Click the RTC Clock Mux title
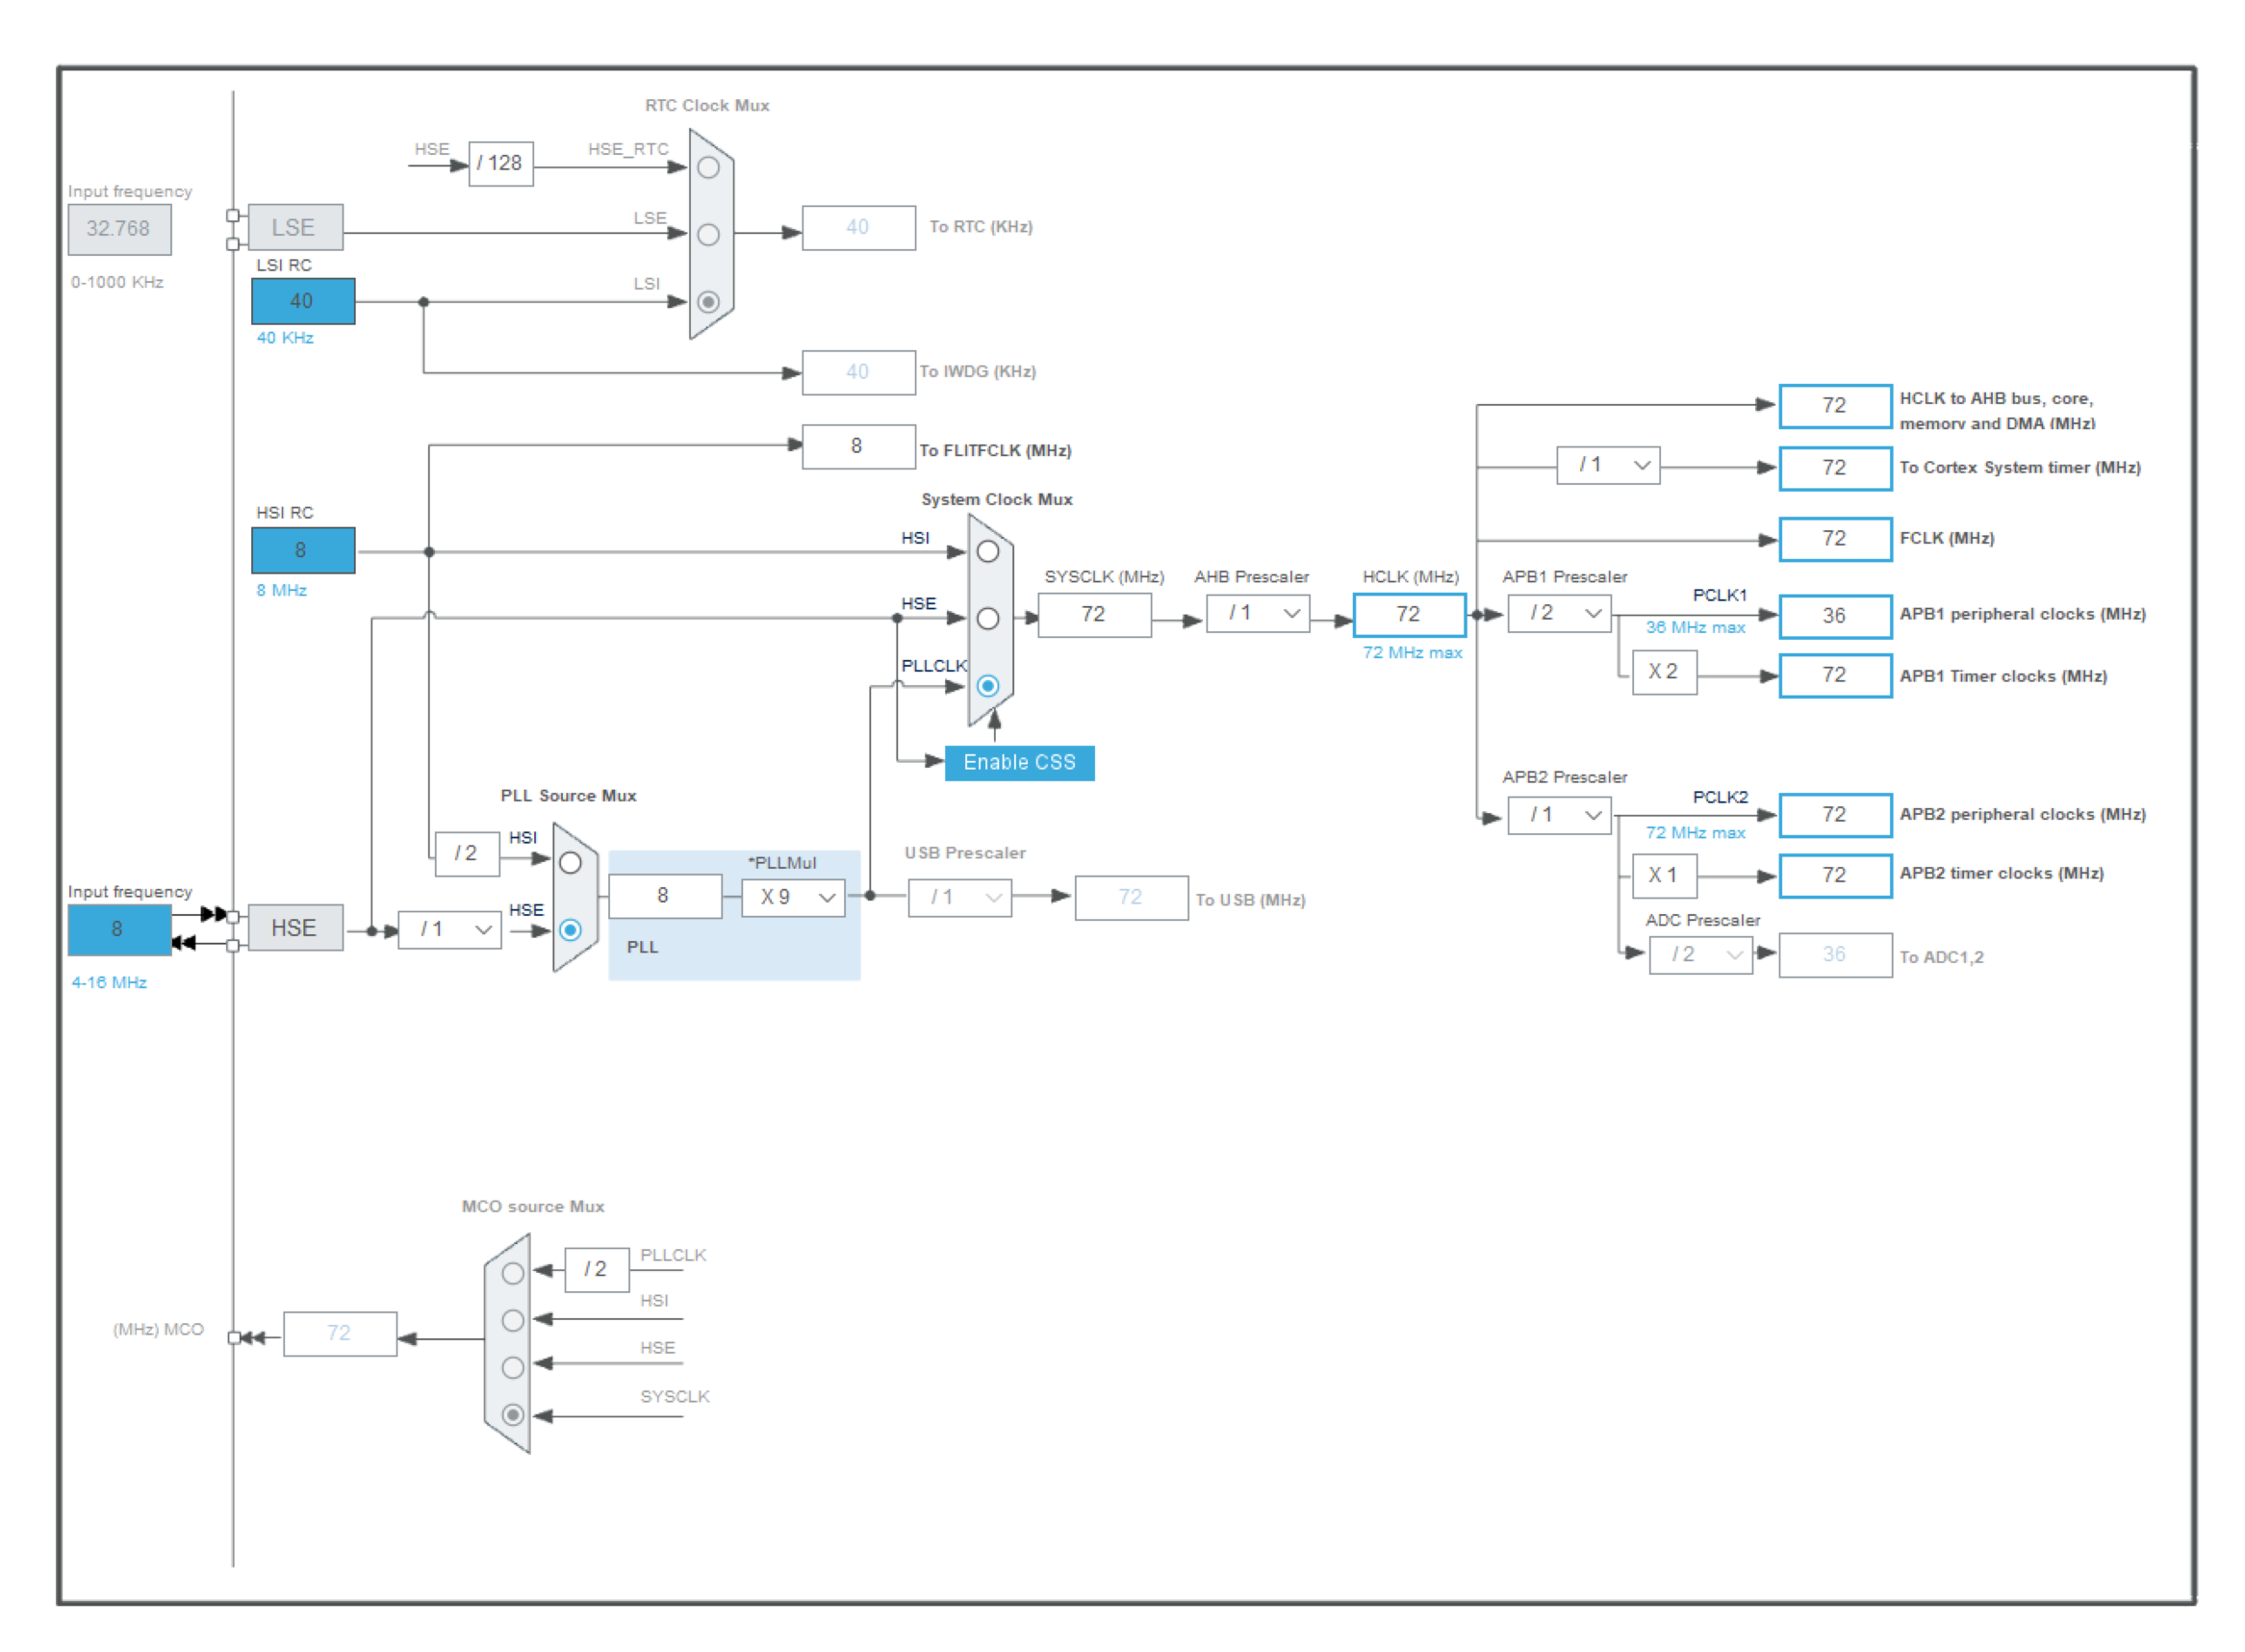The image size is (2245, 1652). 706,105
